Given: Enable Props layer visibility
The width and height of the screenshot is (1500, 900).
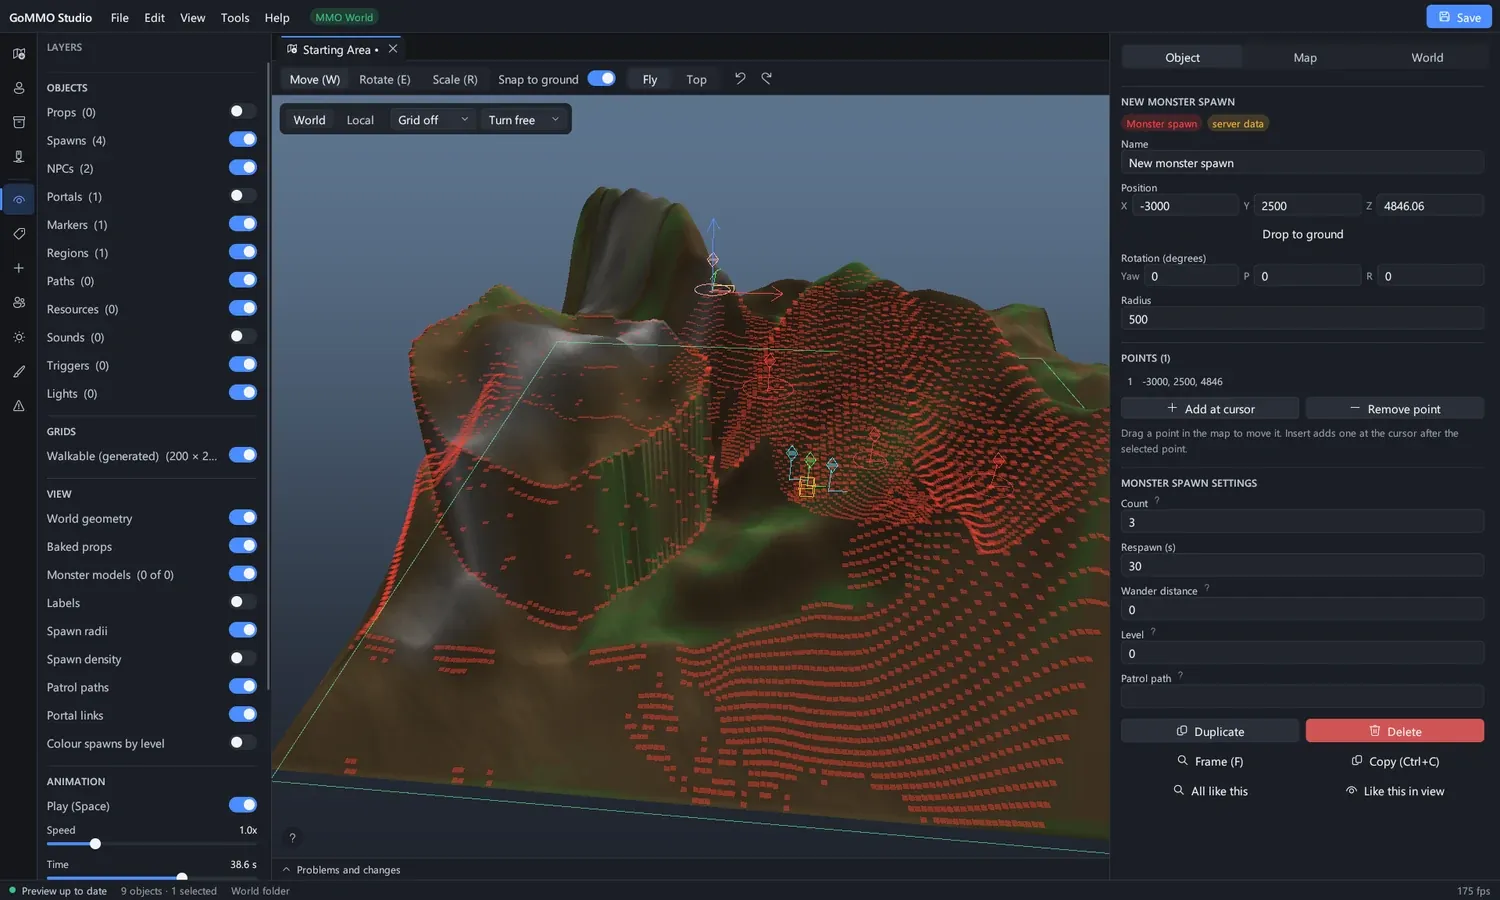Looking at the screenshot, I should pos(243,111).
